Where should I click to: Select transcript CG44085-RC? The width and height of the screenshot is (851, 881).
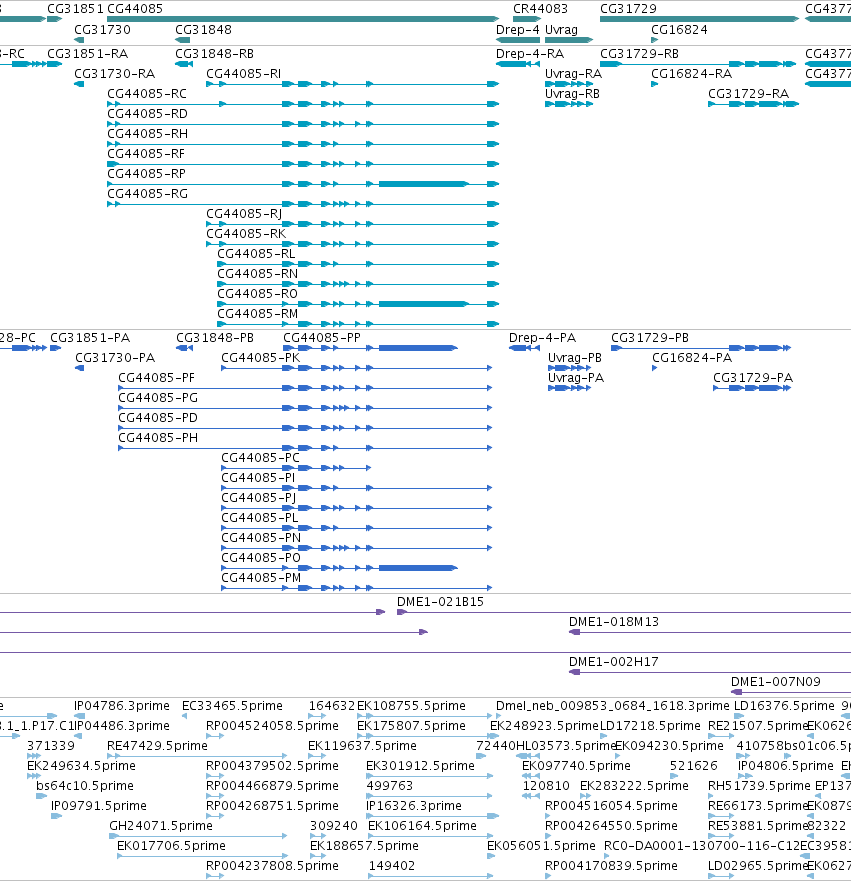click(x=147, y=94)
